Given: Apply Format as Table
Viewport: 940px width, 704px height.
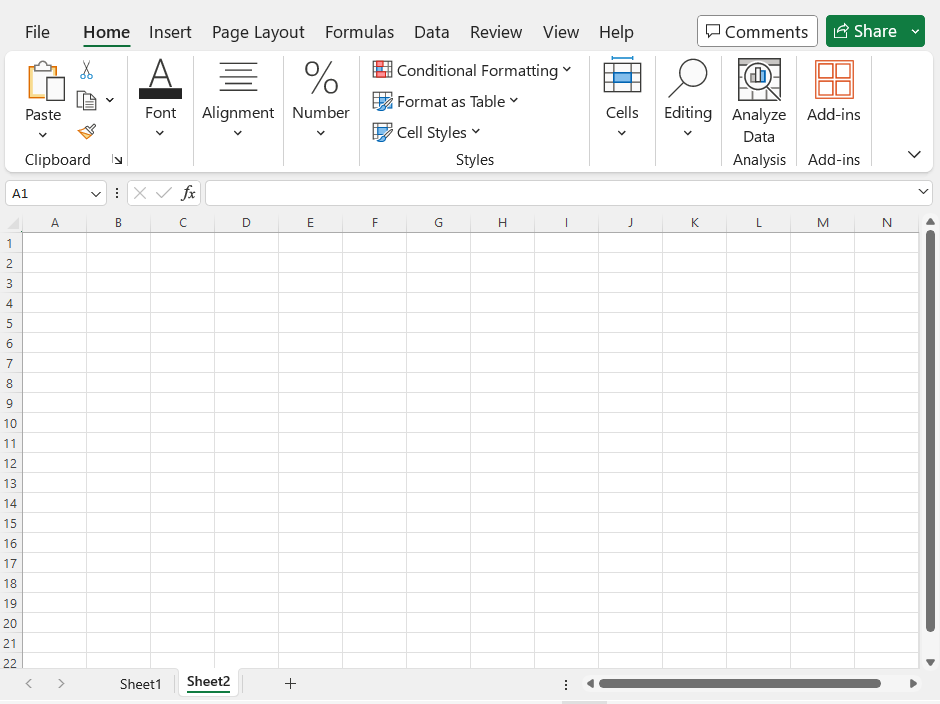Looking at the screenshot, I should pos(446,101).
